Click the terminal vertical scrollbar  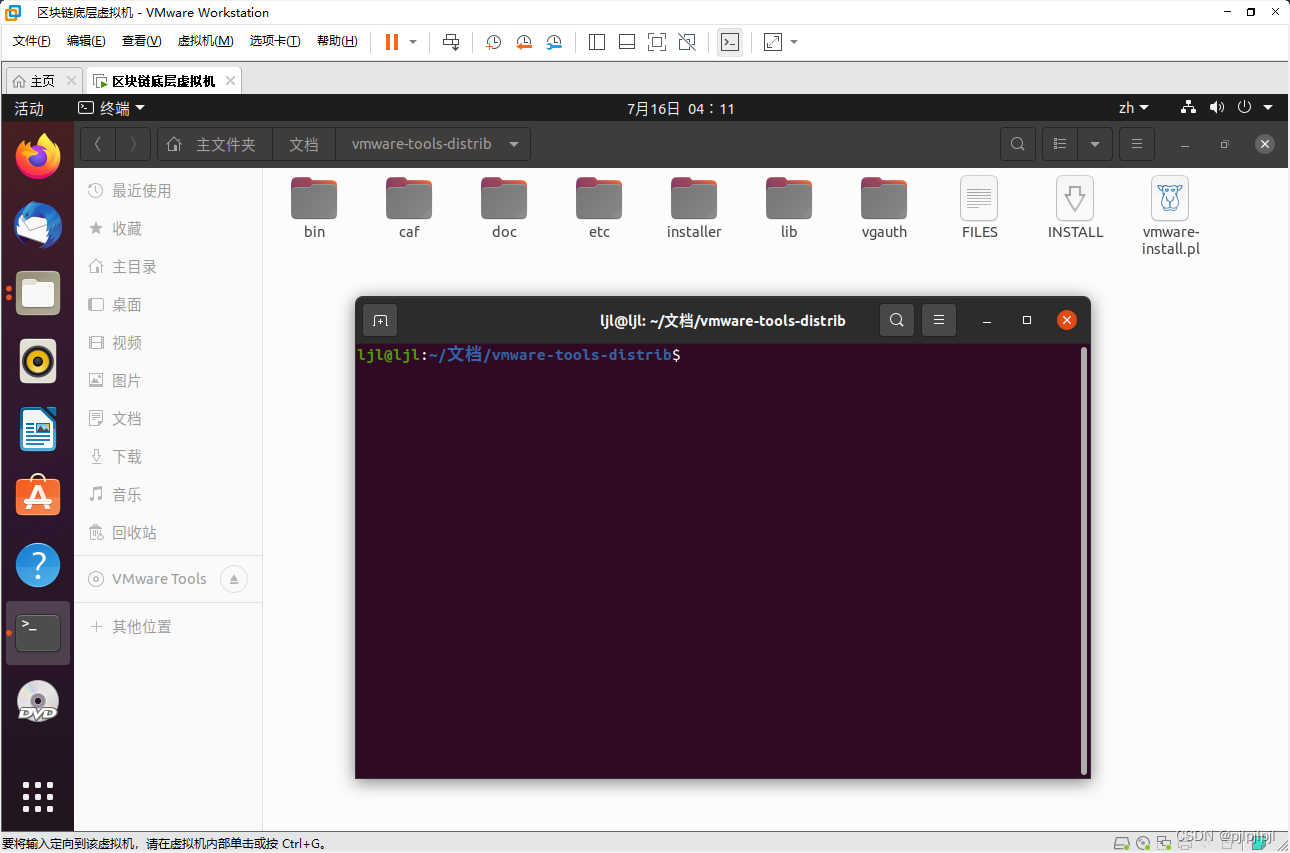pos(1084,560)
